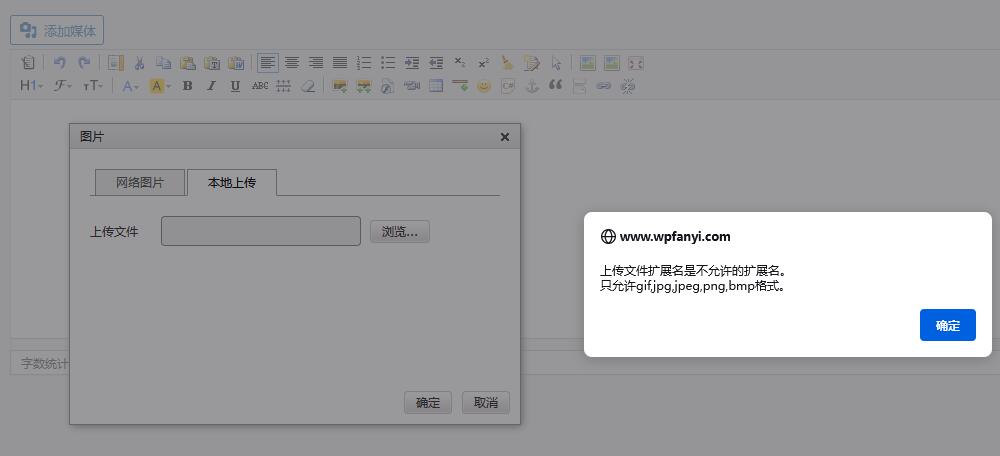Select the 本地上传 tab
1000x456 pixels.
point(231,183)
